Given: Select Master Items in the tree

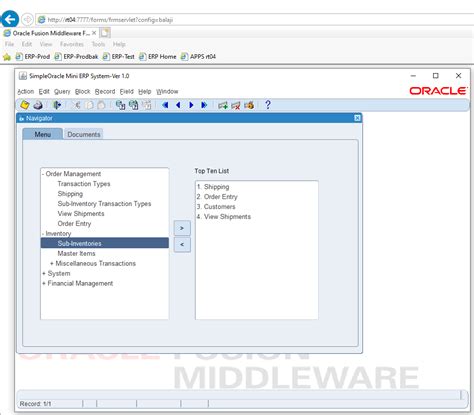Looking at the screenshot, I should pos(76,253).
